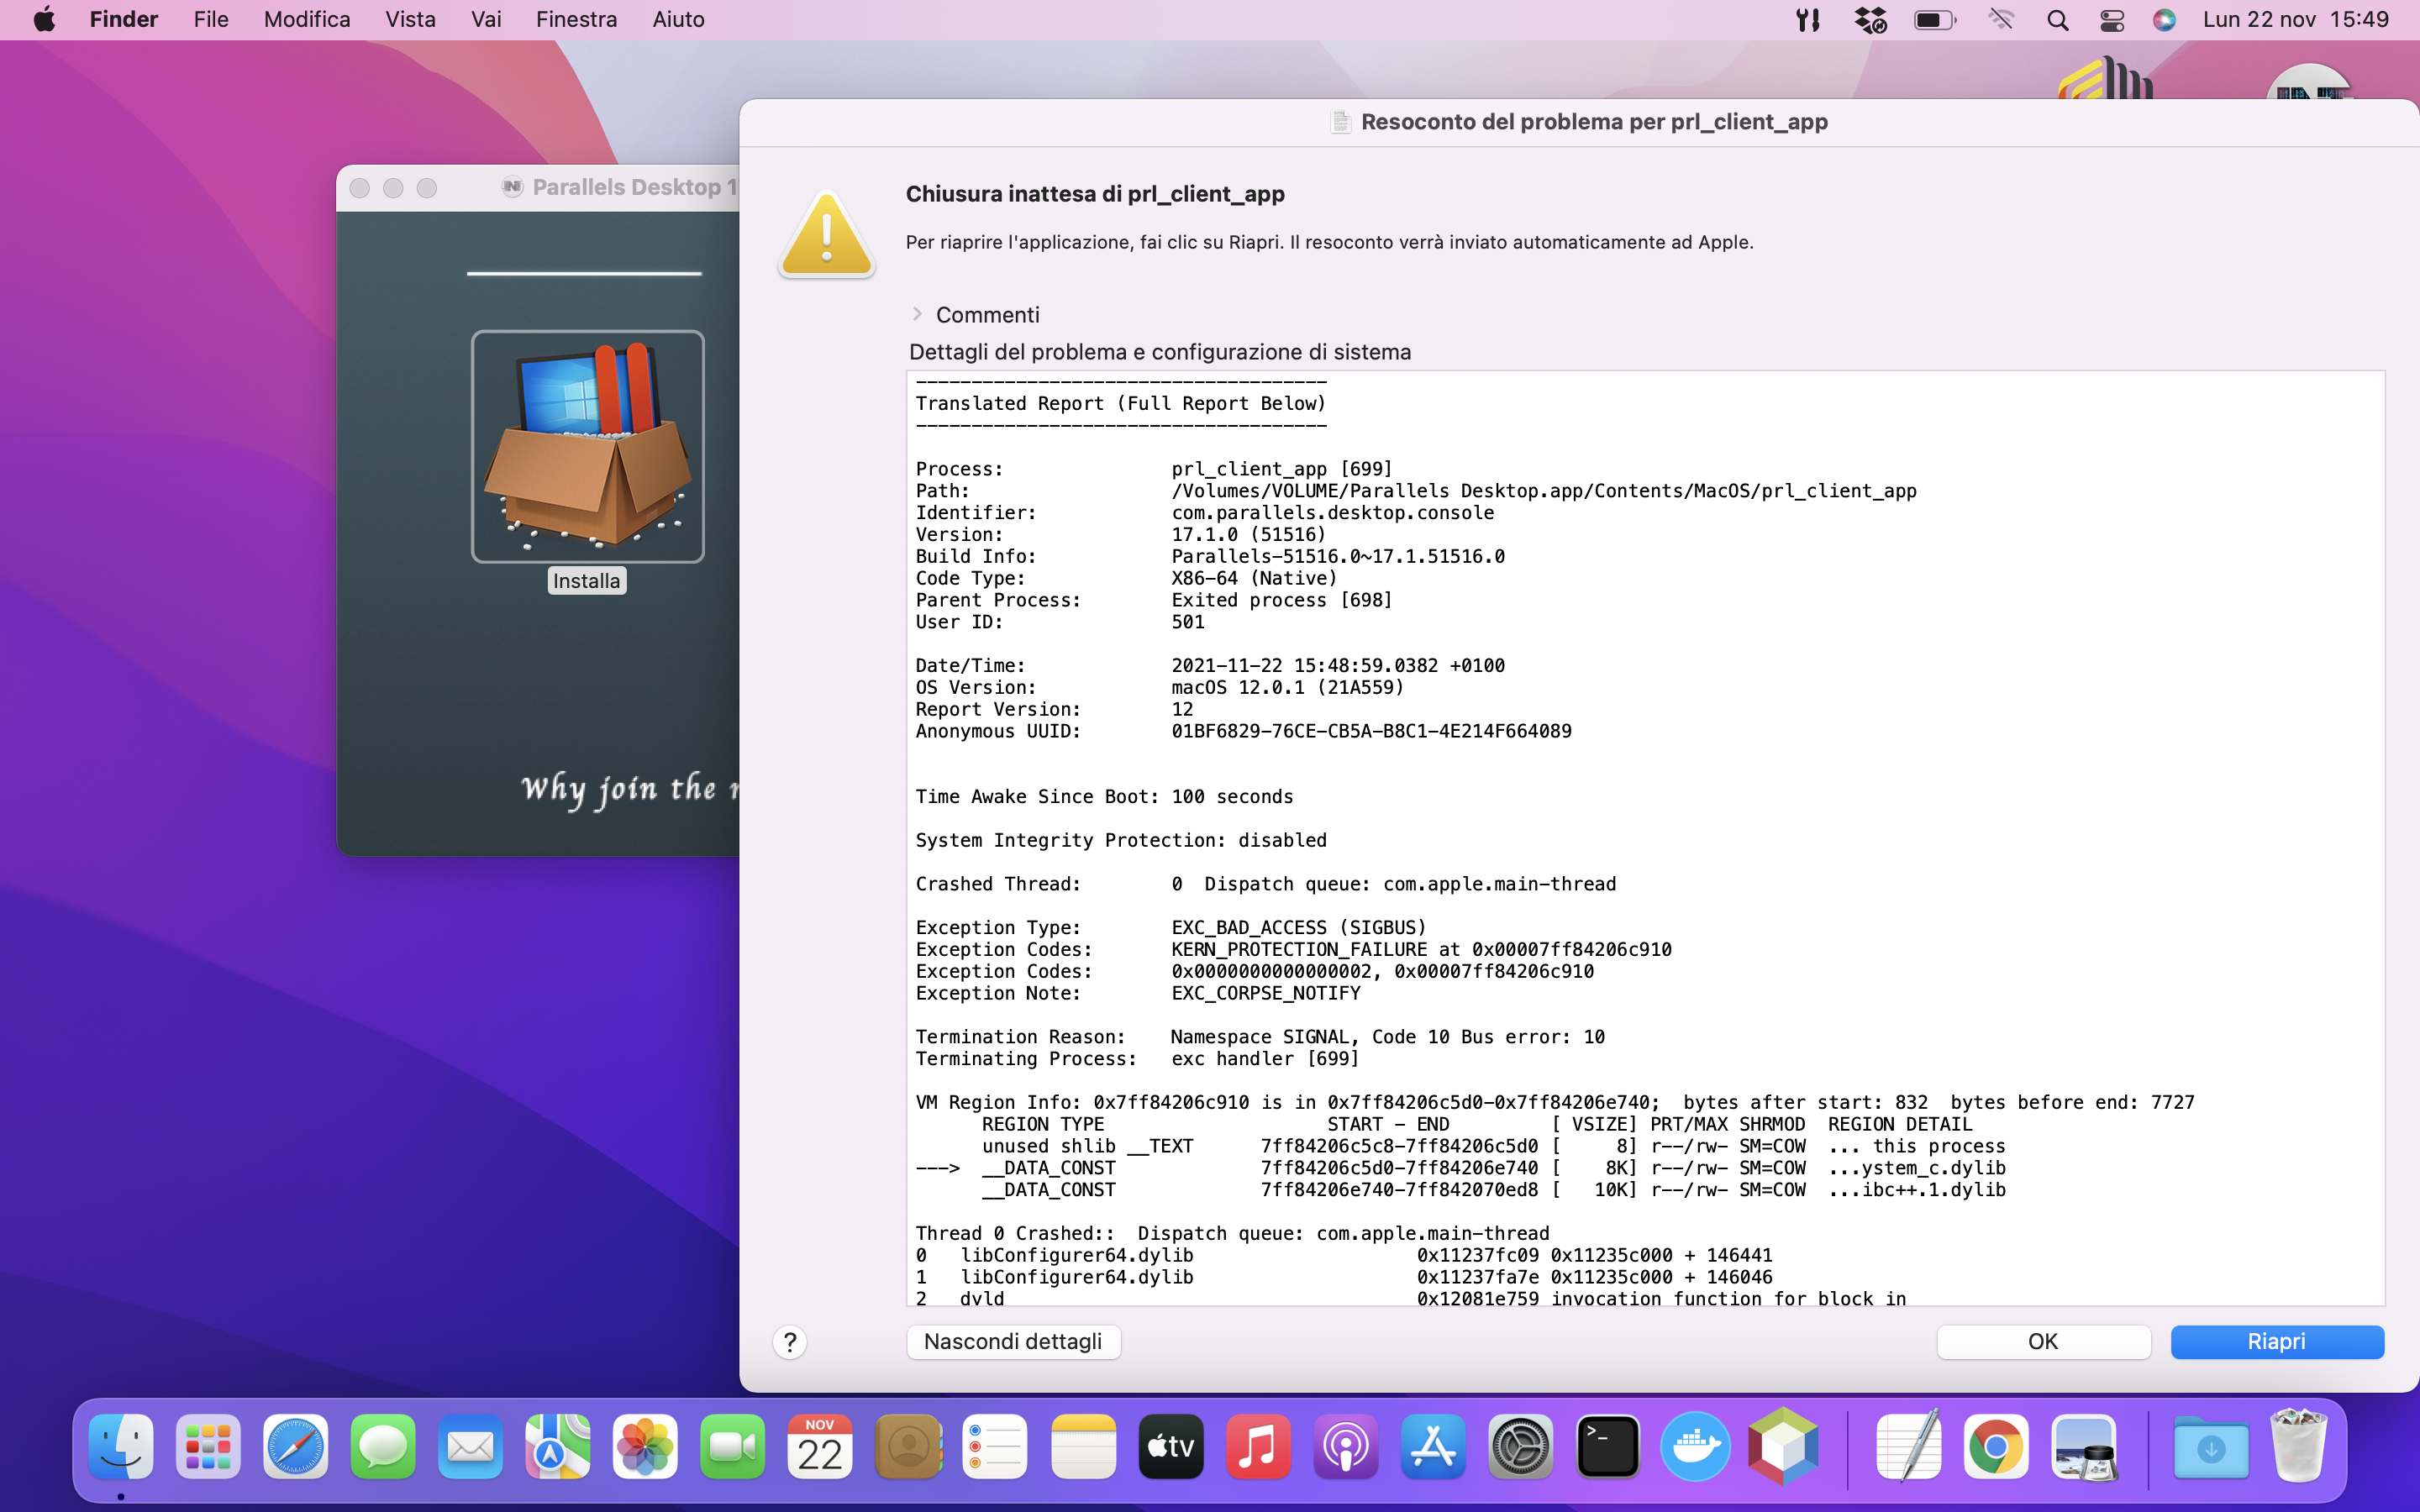Open the Vai menu
Viewport: 2420px width, 1512px height.
(x=486, y=20)
